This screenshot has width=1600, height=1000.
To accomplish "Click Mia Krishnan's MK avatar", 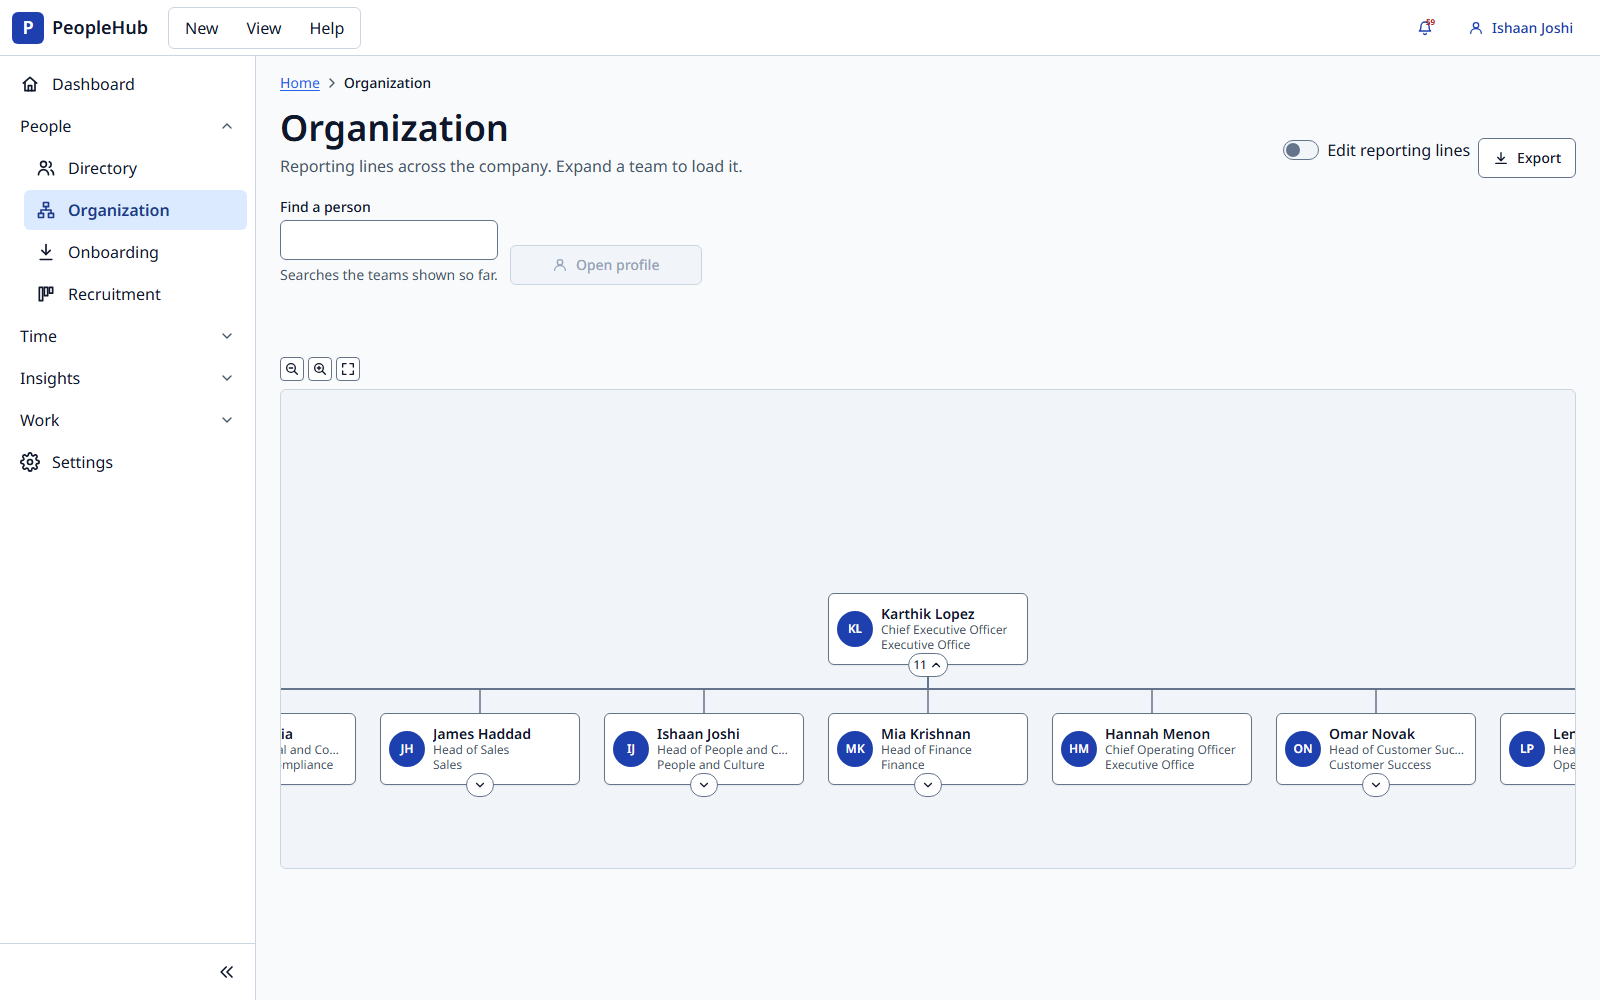I will (x=855, y=749).
